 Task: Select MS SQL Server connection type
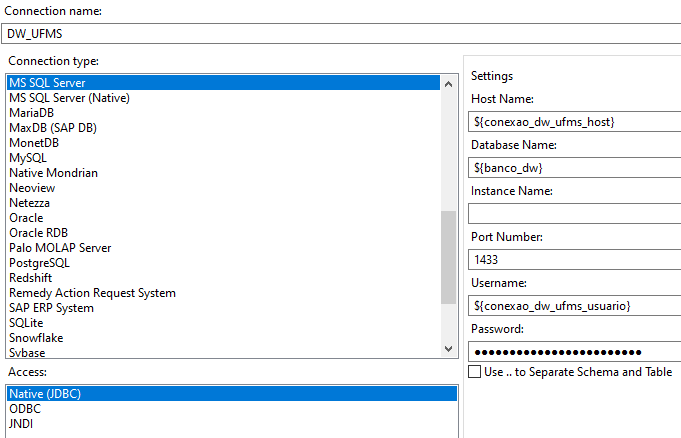coord(224,83)
